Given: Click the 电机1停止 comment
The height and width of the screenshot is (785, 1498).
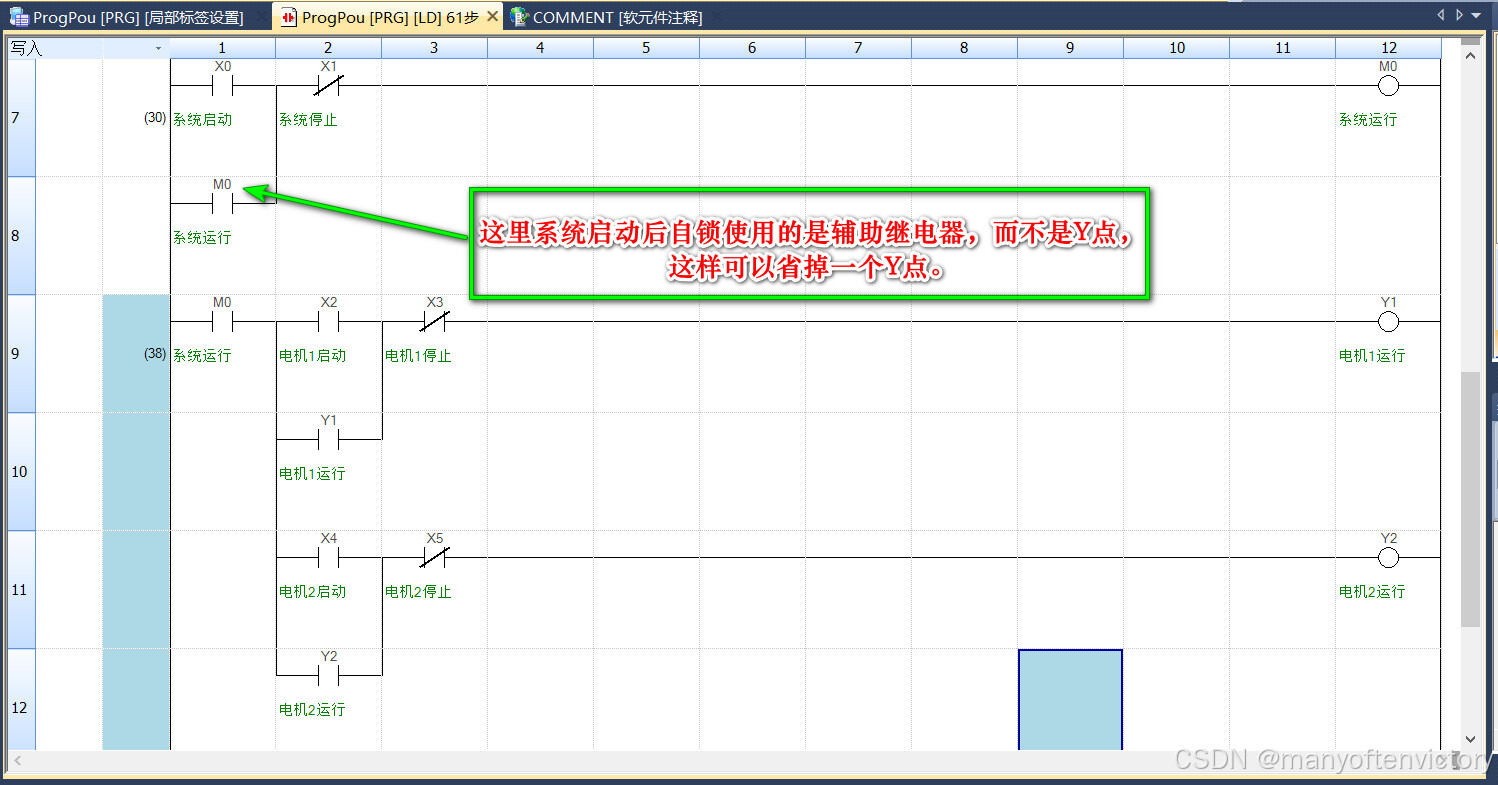Looking at the screenshot, I should click(x=418, y=356).
